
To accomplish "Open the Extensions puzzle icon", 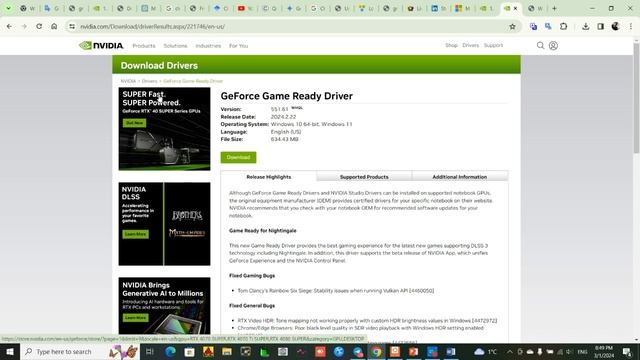I will [x=563, y=27].
